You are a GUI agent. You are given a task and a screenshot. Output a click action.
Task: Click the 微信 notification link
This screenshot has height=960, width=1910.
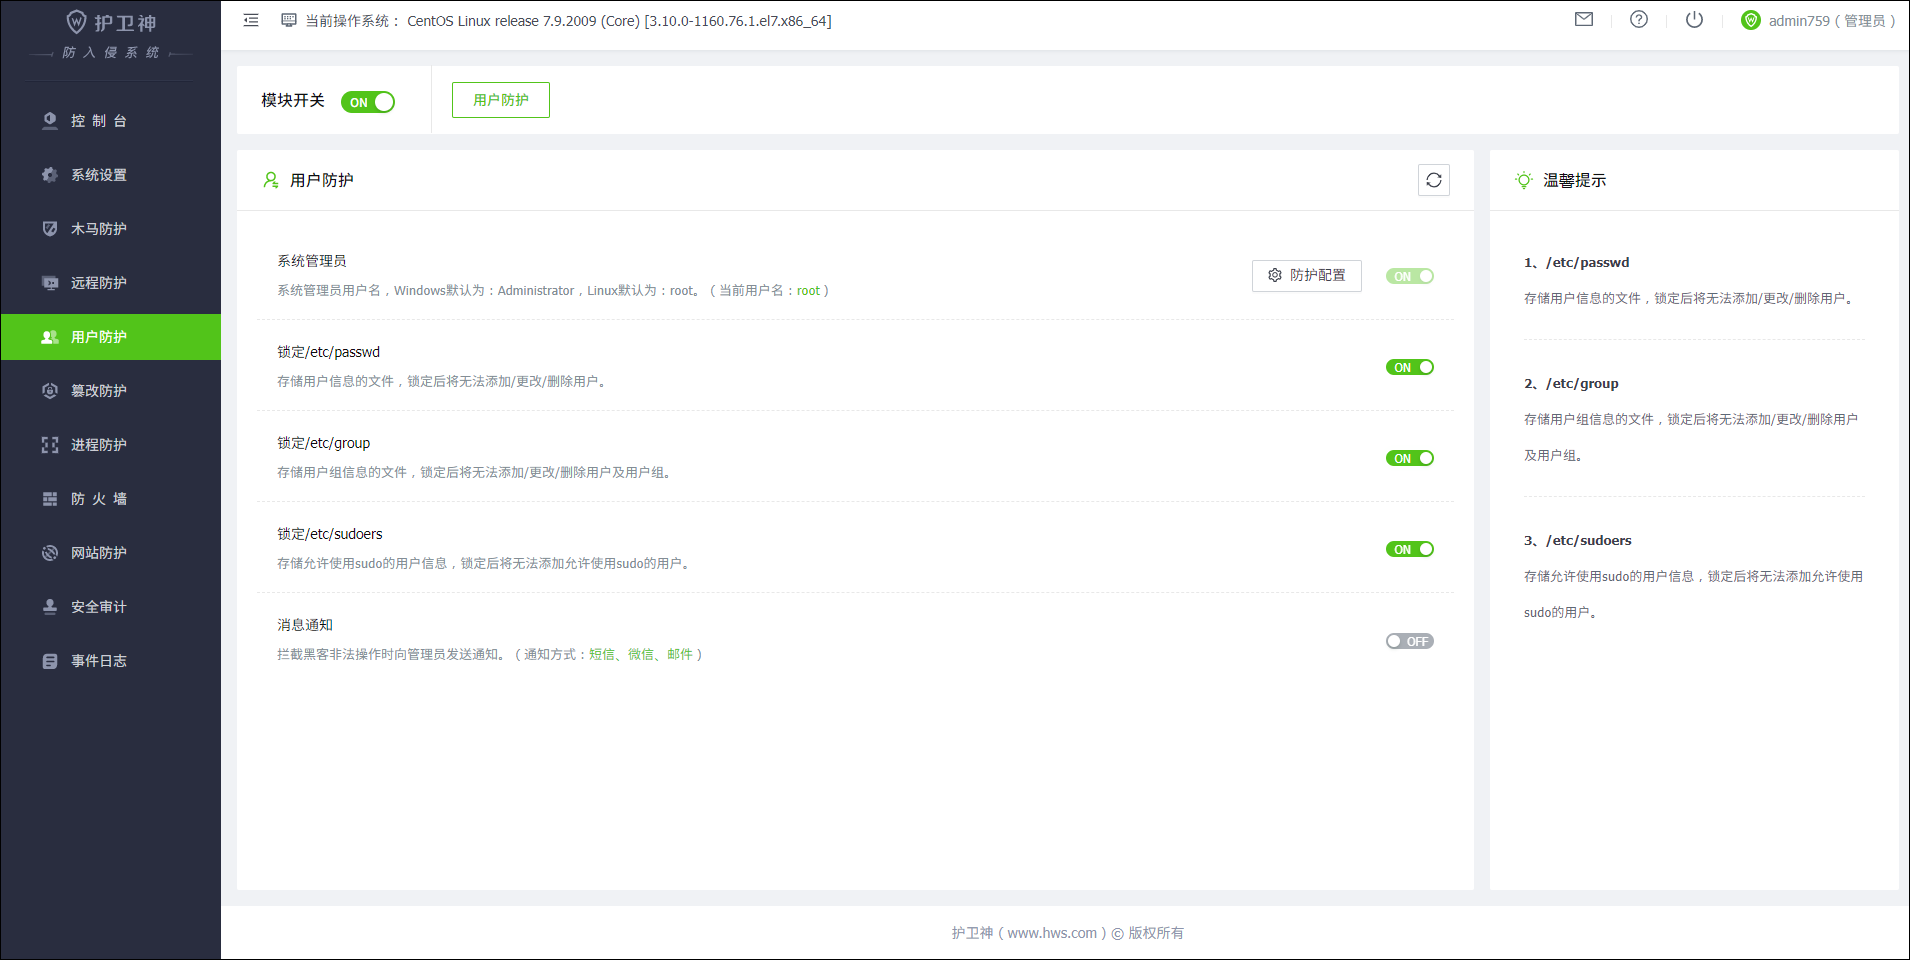pyautogui.click(x=641, y=654)
